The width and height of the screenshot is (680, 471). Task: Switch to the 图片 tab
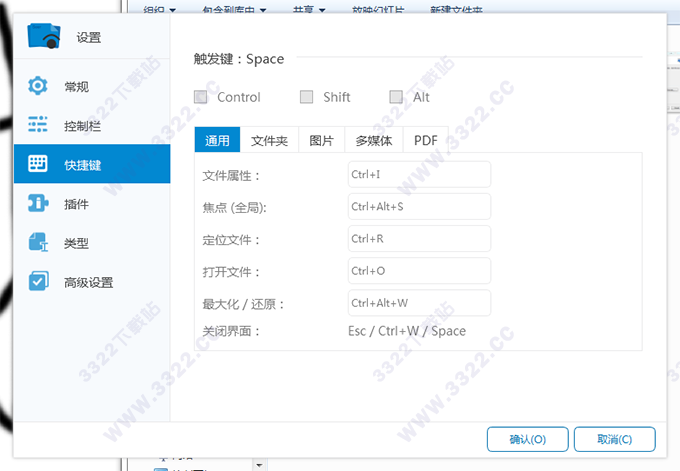321,140
